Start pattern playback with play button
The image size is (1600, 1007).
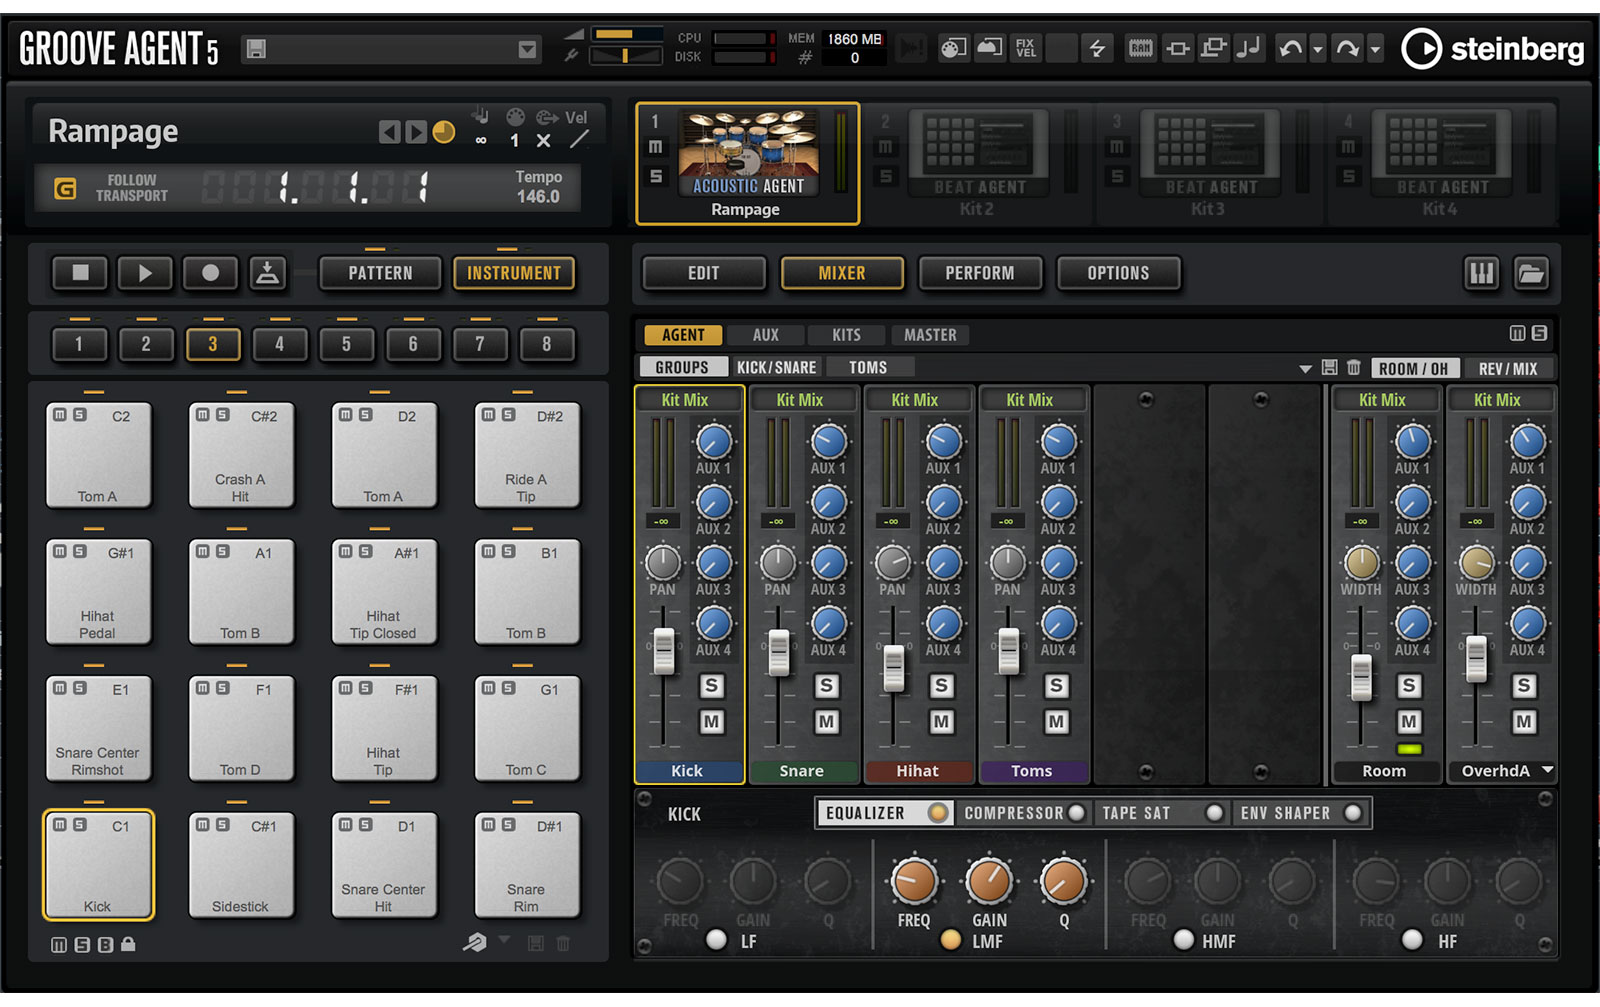tap(145, 273)
